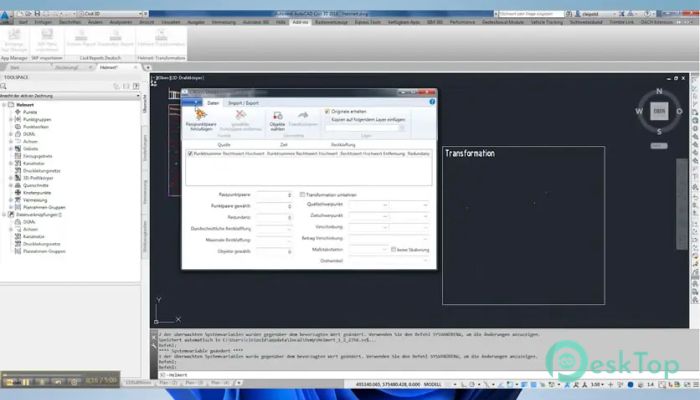
Task: Click the Passpunktpaare value field
Action: [x=274, y=194]
